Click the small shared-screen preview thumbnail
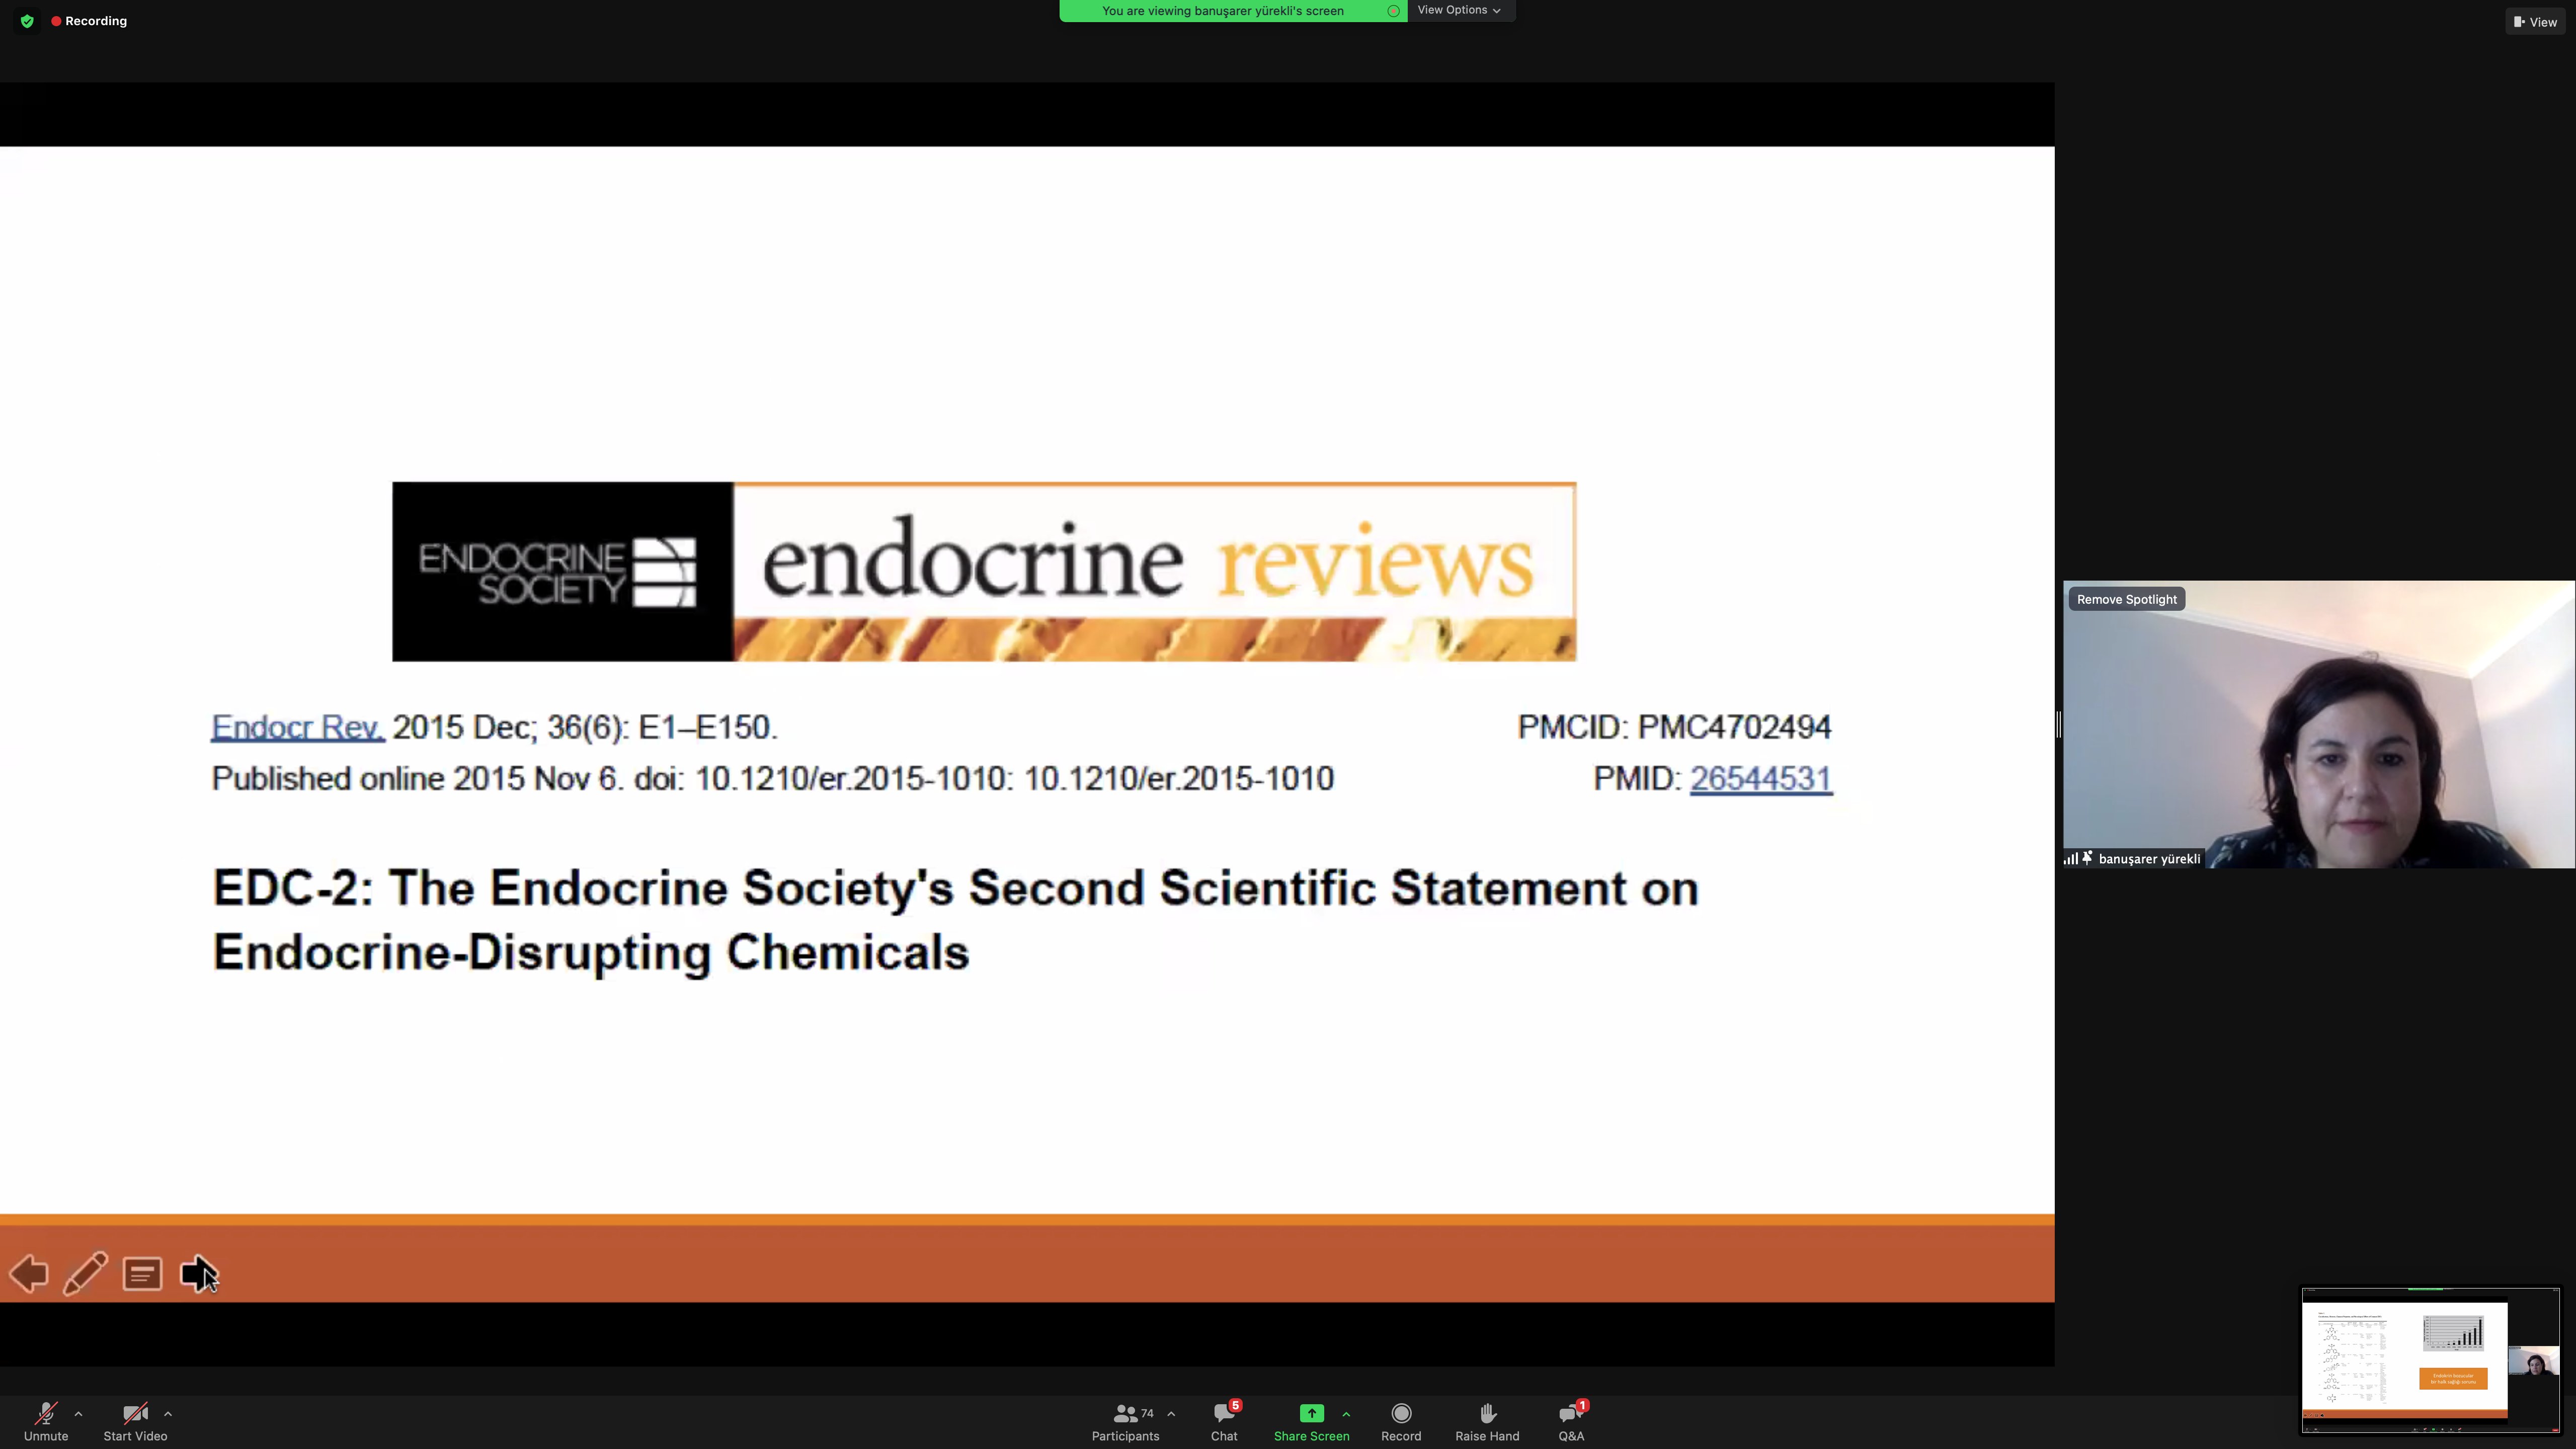This screenshot has height=1449, width=2576. point(2431,1360)
